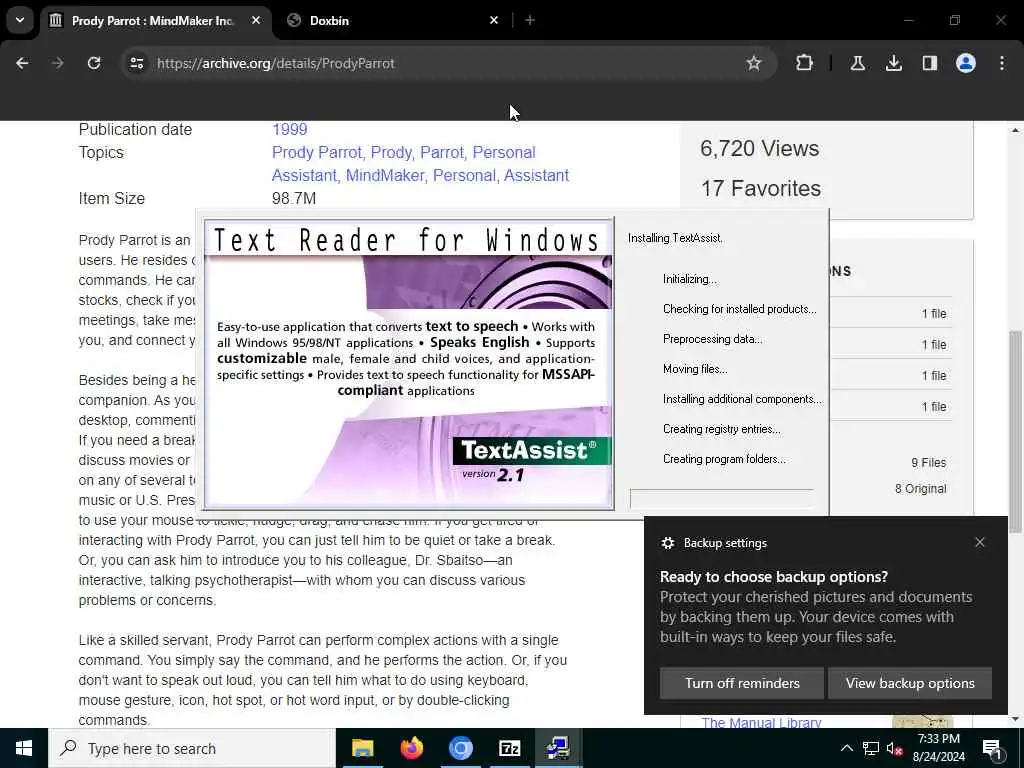Open Chromium browser from the taskbar
The height and width of the screenshot is (768, 1024).
[x=460, y=748]
